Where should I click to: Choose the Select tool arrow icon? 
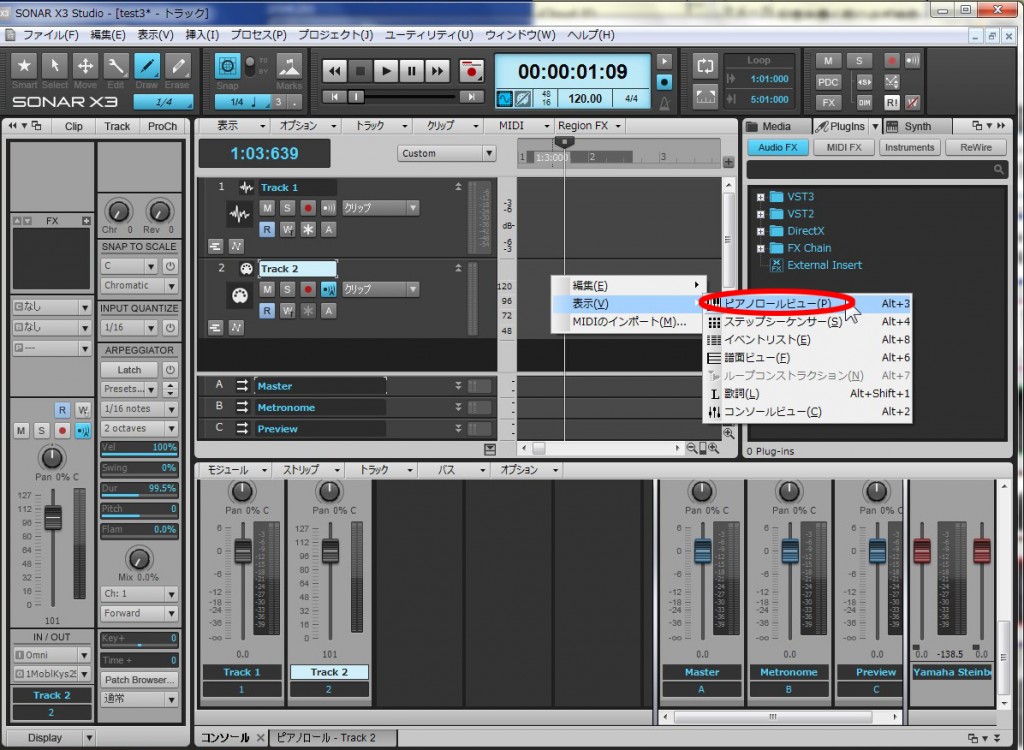point(54,66)
